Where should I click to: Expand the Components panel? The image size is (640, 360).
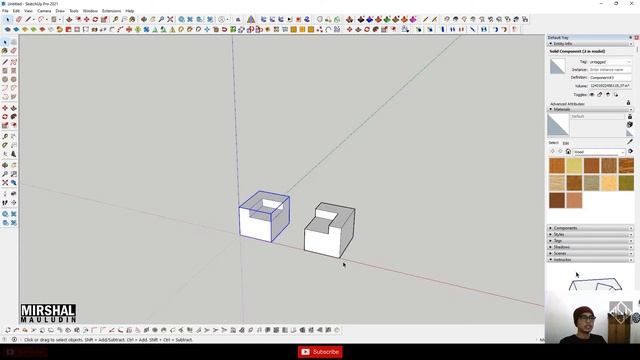coord(590,228)
